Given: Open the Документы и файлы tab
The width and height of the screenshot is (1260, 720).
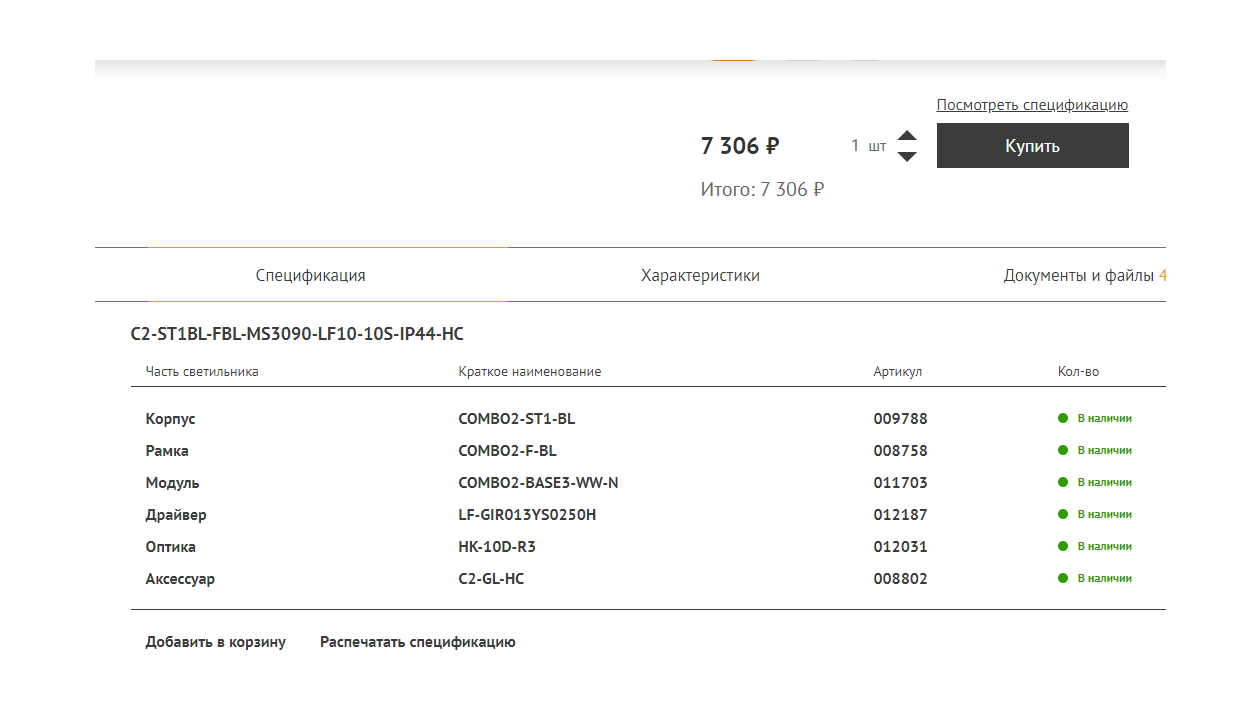Looking at the screenshot, I should (x=1079, y=275).
